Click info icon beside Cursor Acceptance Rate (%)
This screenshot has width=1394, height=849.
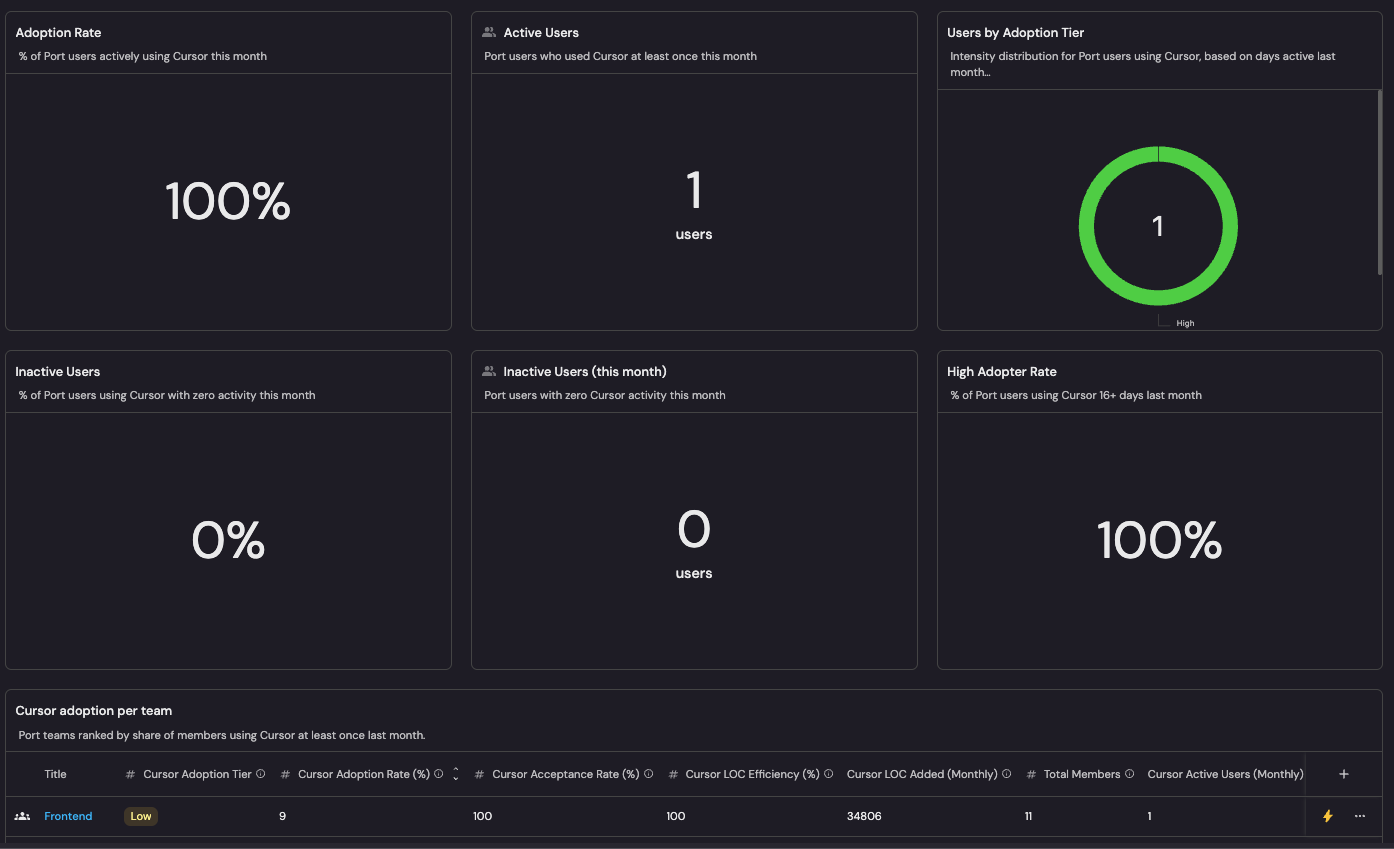649,774
